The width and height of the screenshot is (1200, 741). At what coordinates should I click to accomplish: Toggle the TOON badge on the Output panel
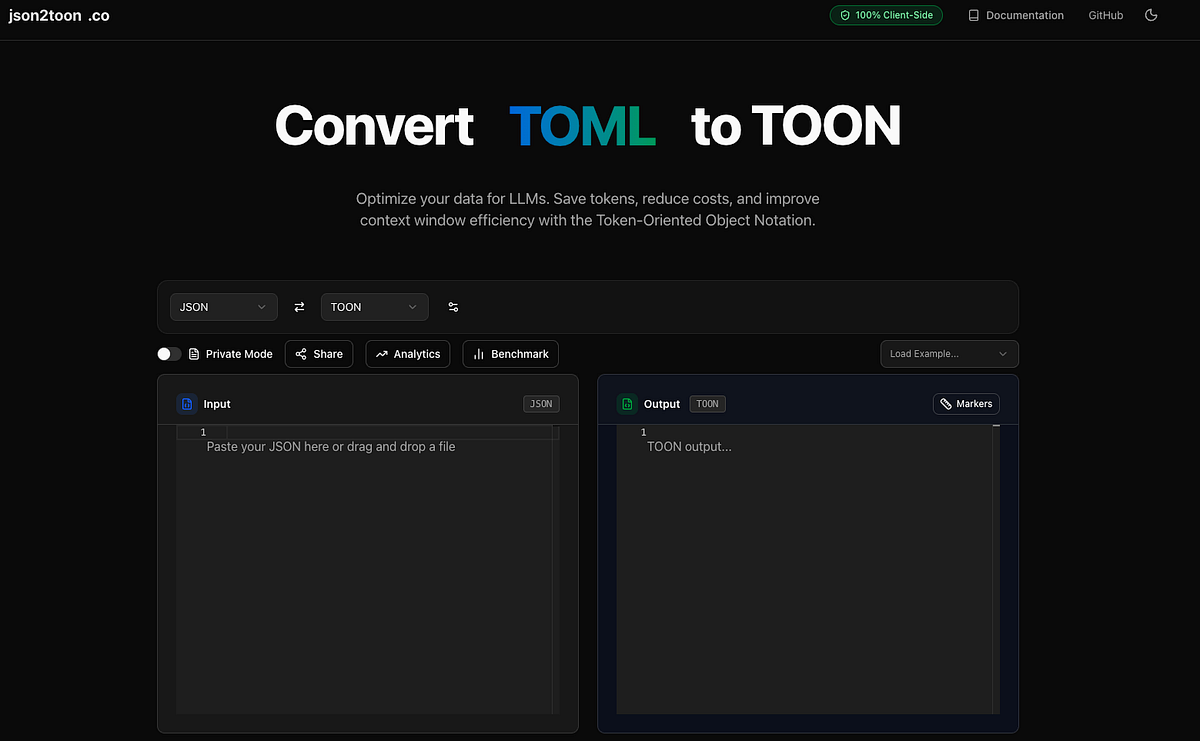[x=707, y=403]
